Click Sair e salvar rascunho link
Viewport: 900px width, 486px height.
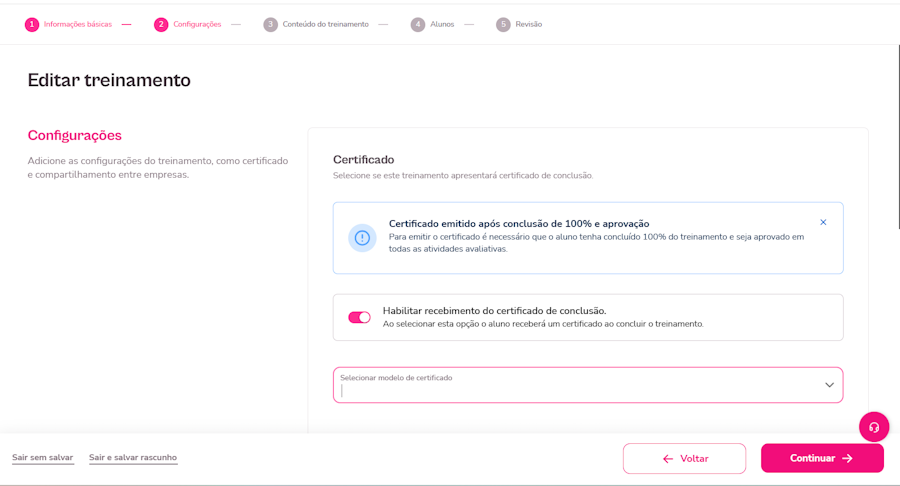tap(133, 457)
